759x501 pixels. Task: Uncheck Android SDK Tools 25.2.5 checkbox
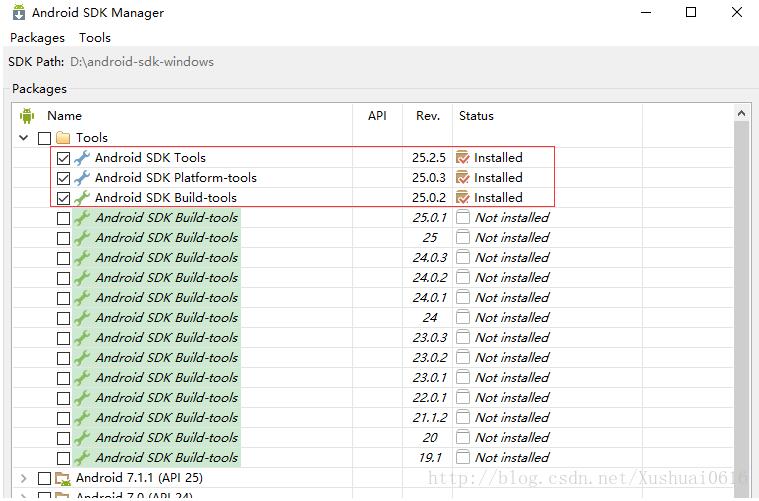pyautogui.click(x=63, y=158)
